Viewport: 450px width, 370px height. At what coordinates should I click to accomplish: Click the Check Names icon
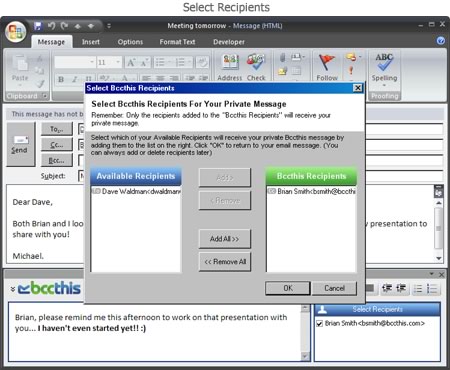click(x=256, y=63)
